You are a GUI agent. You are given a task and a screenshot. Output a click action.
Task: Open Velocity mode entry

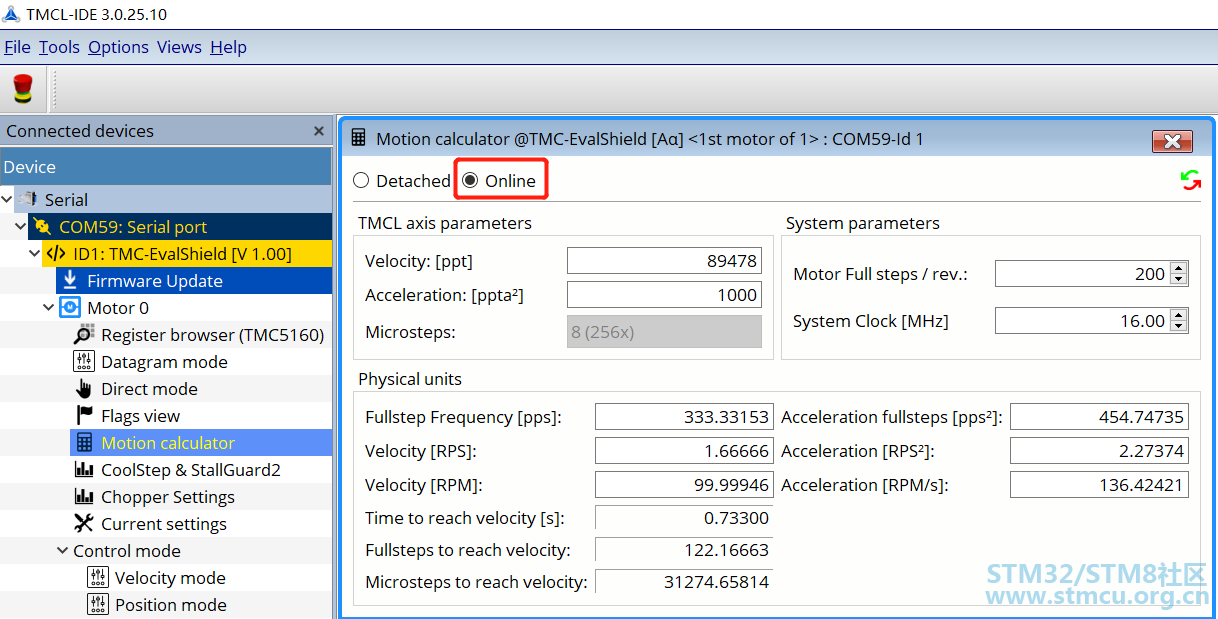170,578
